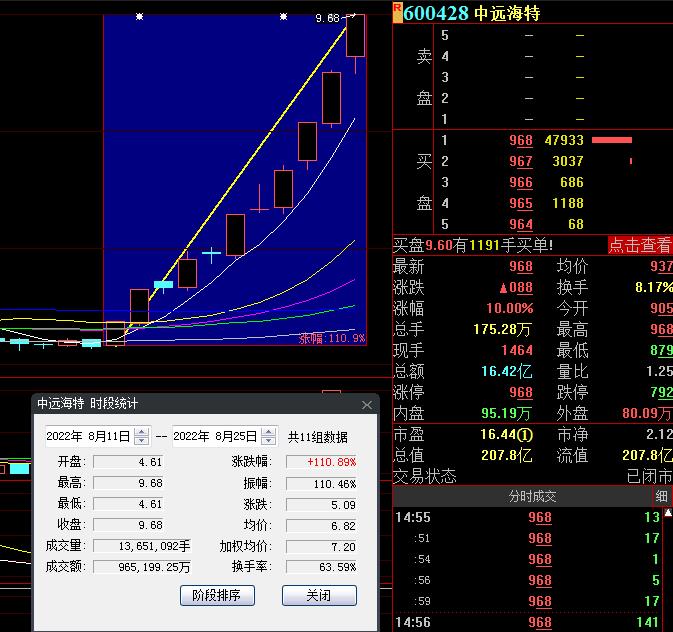Close the 时段统计 dialog with the X
This screenshot has height=632, width=673.
click(x=366, y=405)
